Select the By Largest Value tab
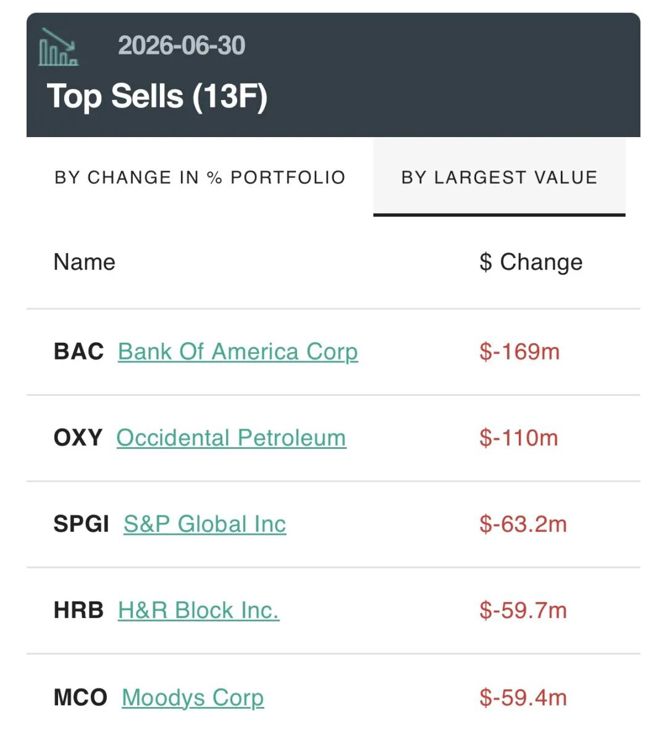The image size is (667, 754). click(x=499, y=177)
